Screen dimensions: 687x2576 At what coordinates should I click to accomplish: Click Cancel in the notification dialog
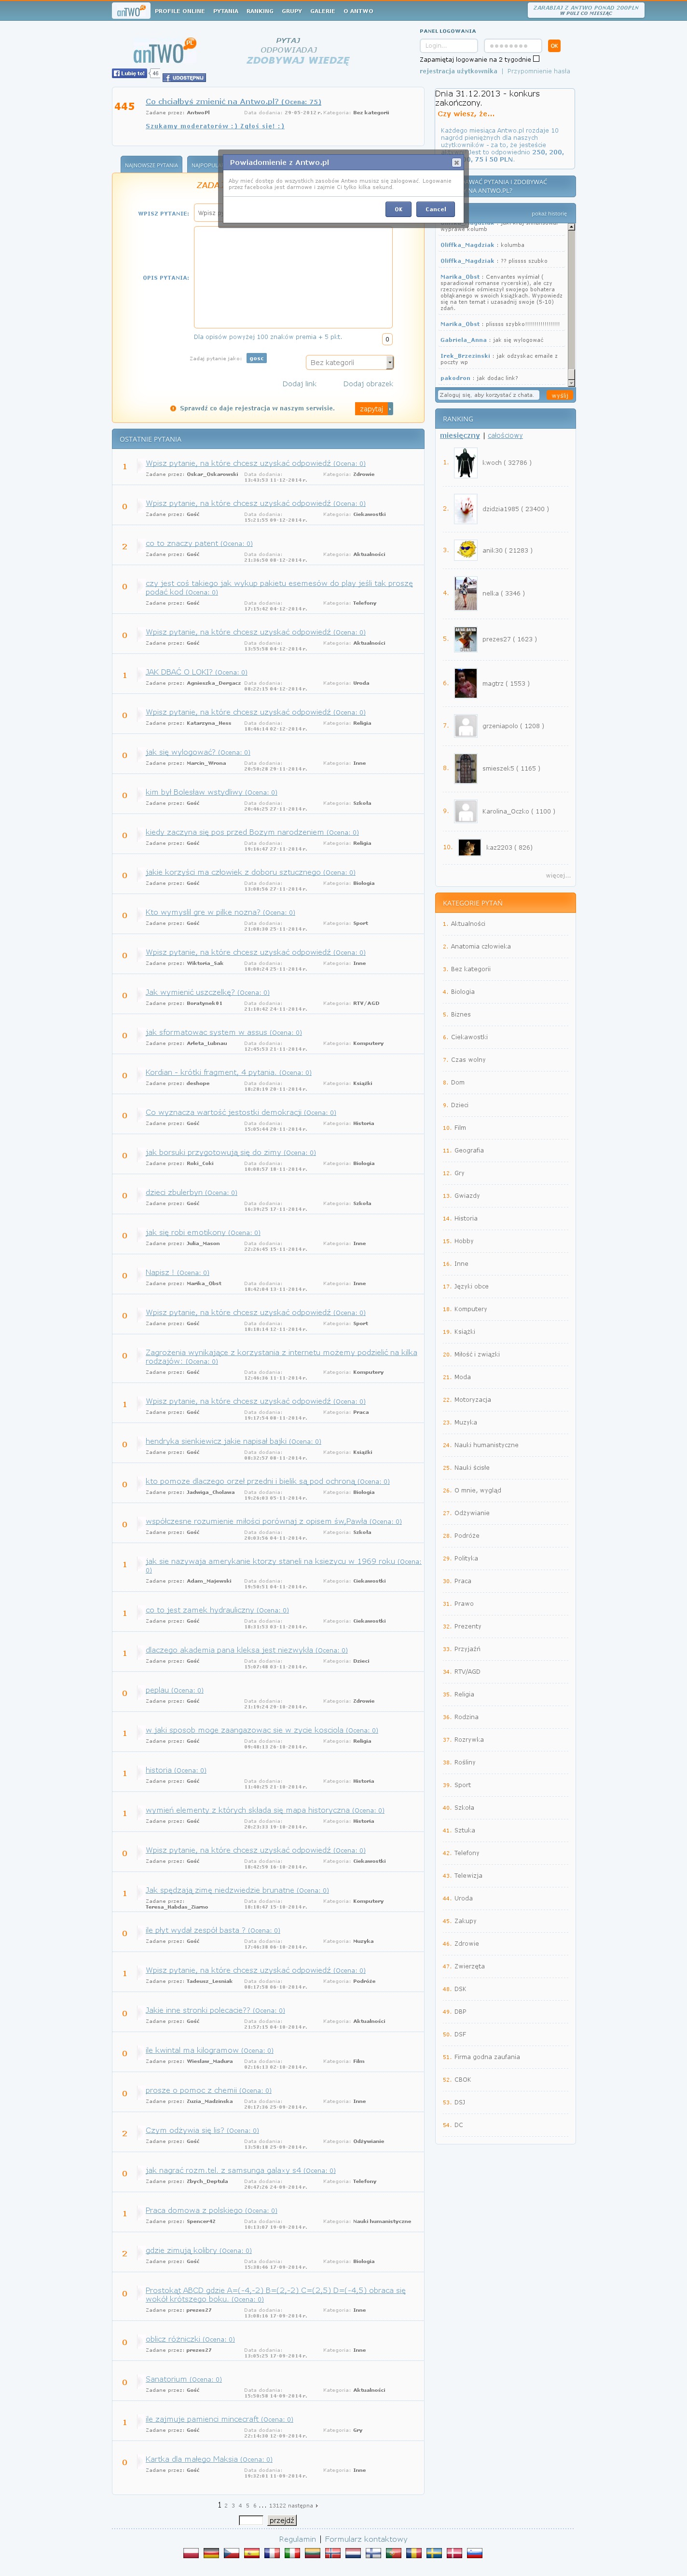click(x=435, y=209)
